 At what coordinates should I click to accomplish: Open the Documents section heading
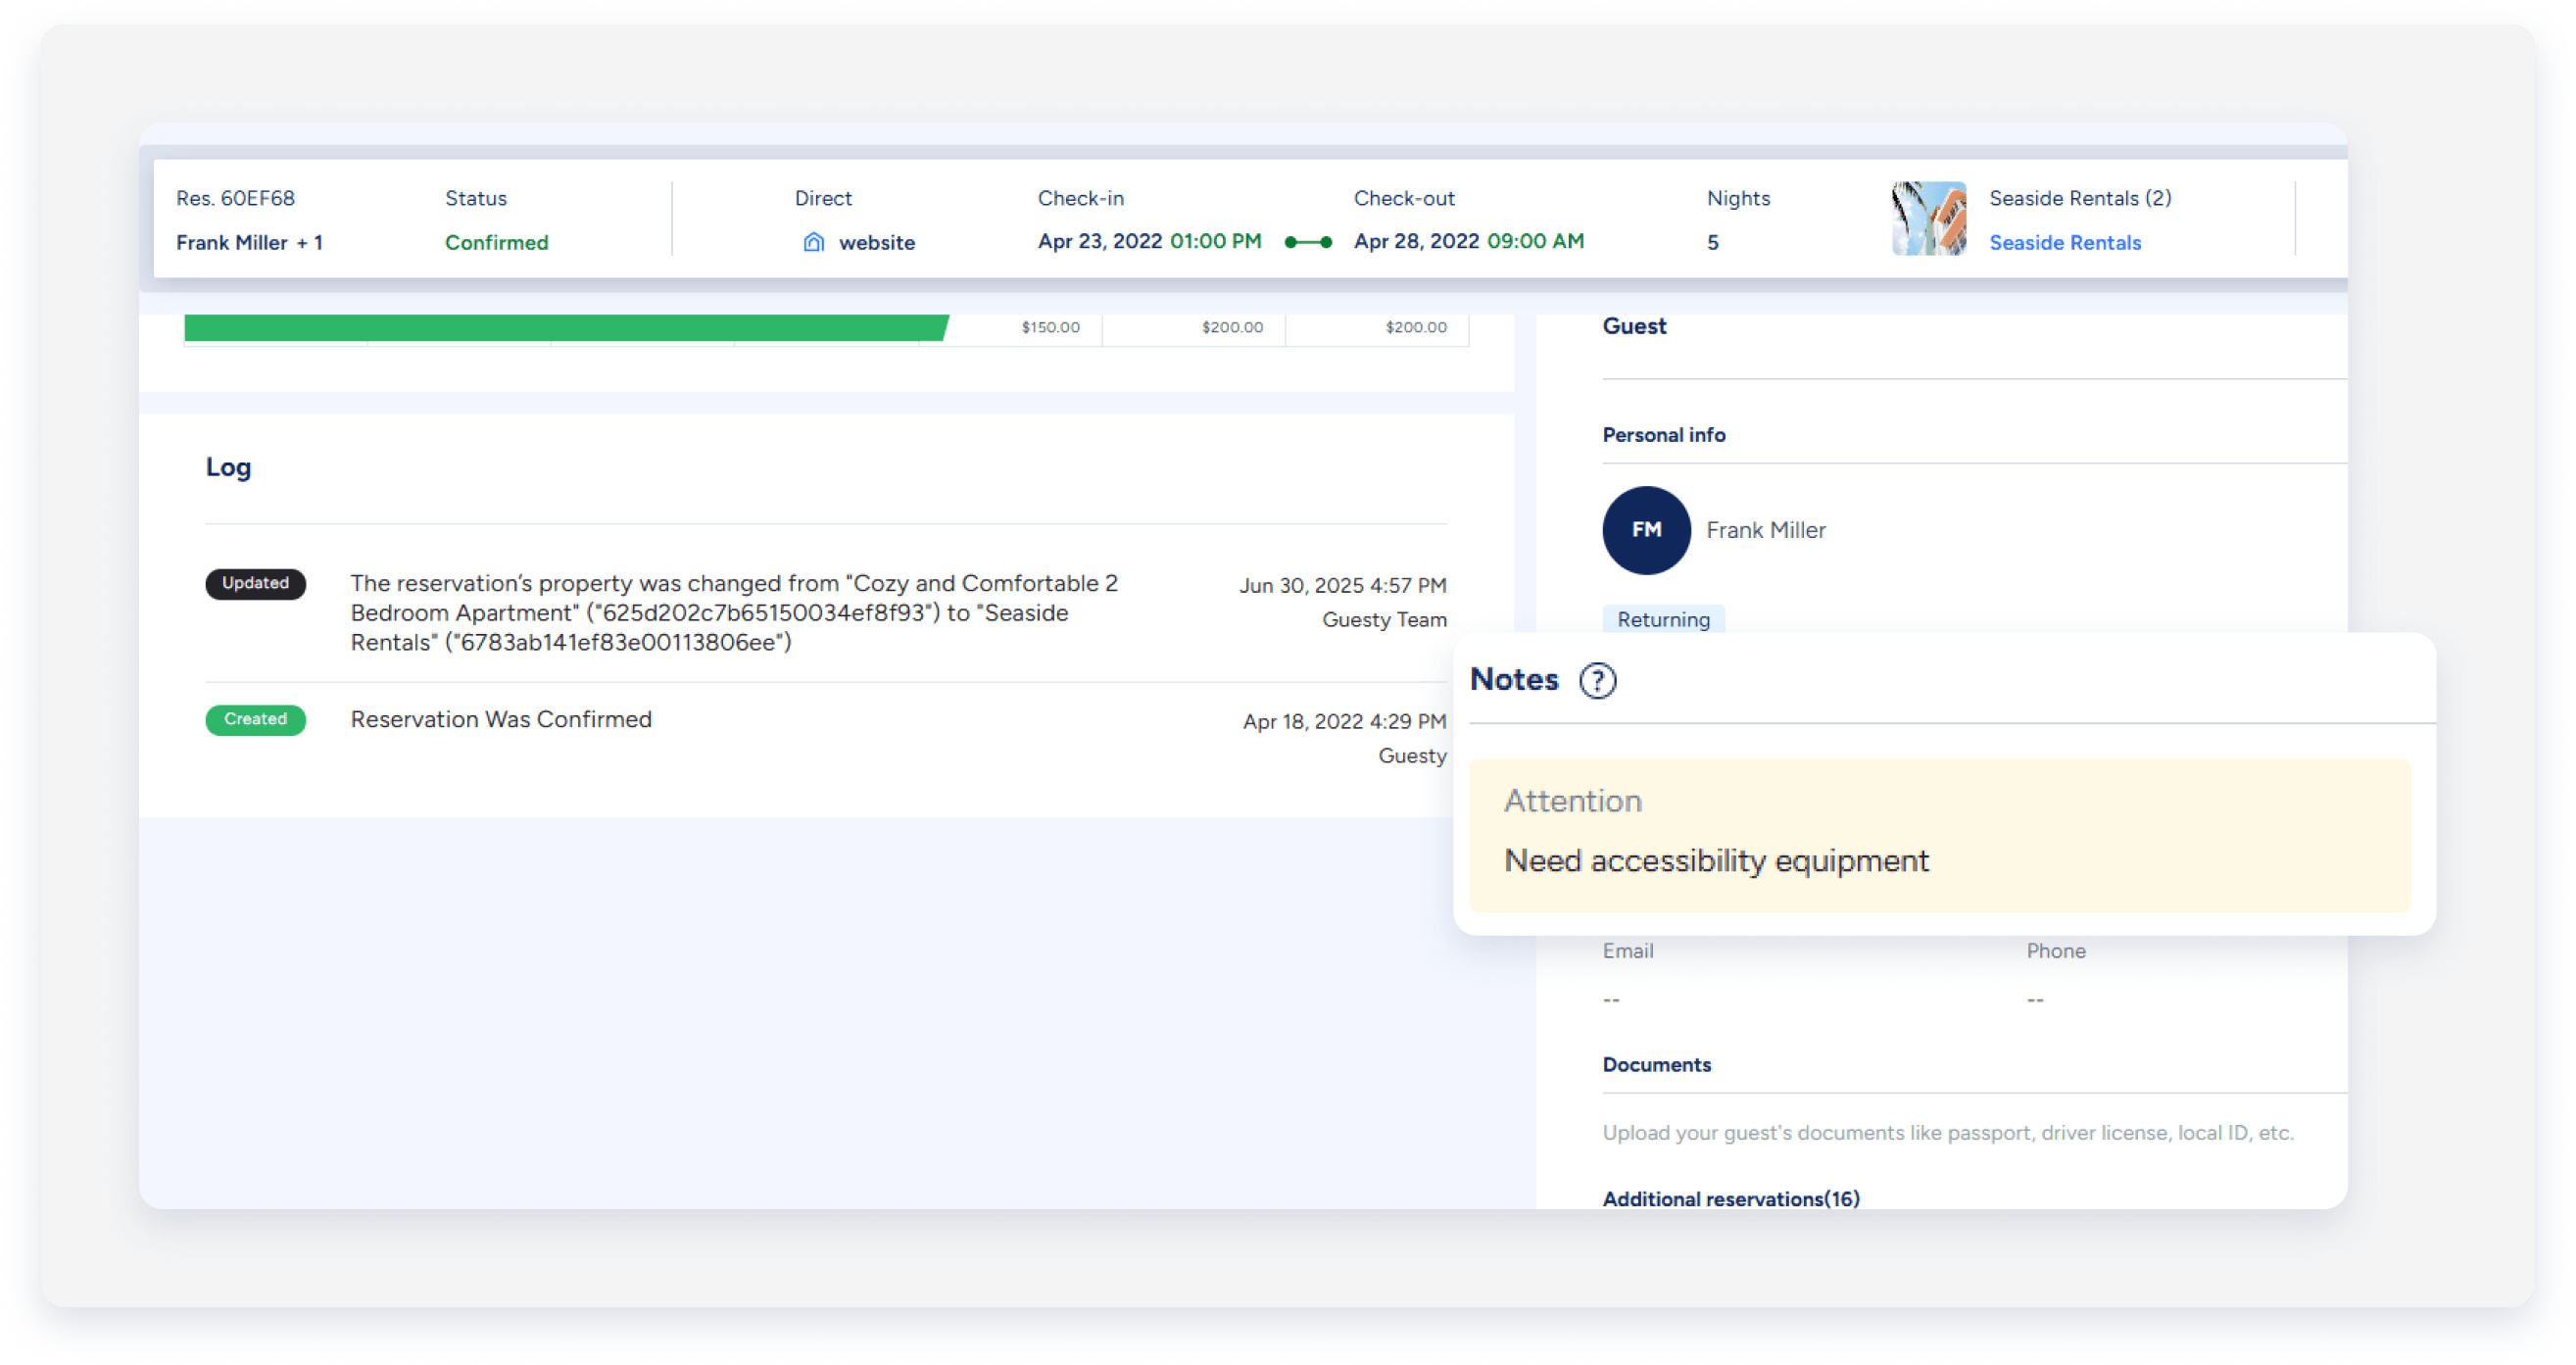tap(1656, 1064)
